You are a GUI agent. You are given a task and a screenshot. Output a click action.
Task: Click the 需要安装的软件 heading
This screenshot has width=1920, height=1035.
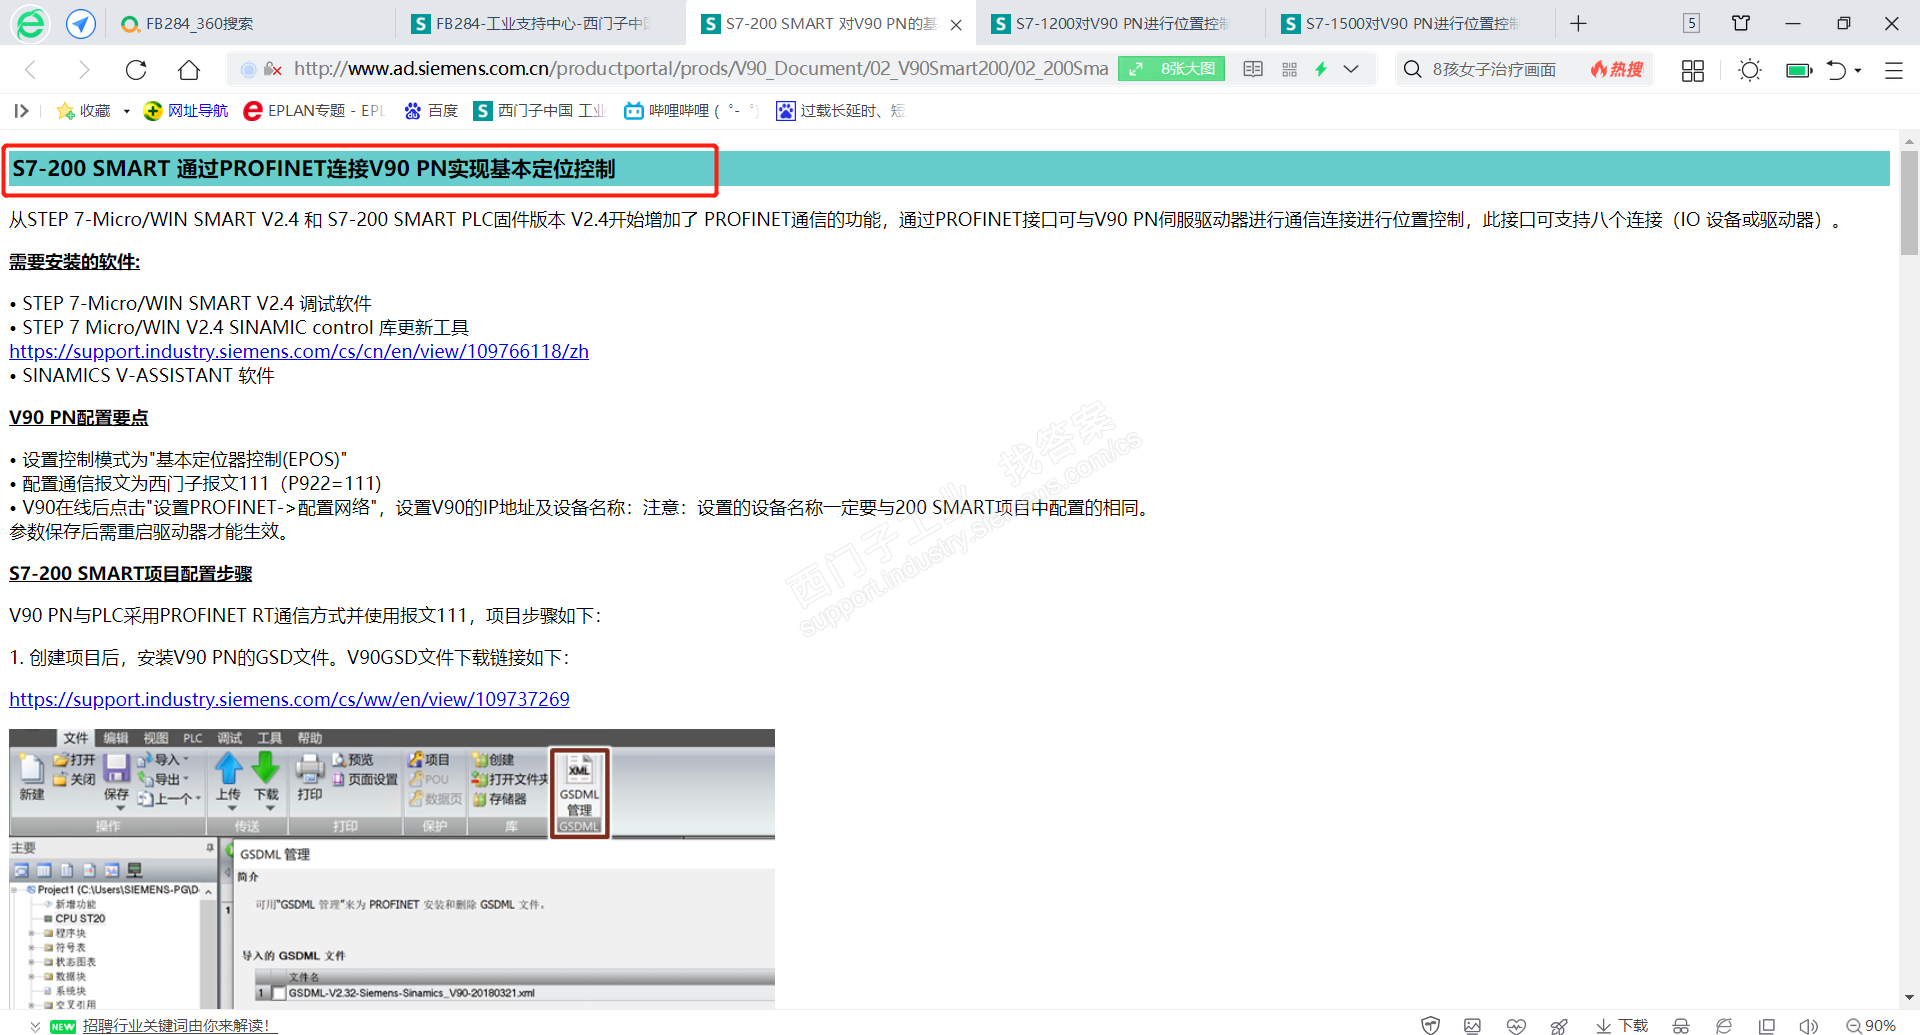75,262
